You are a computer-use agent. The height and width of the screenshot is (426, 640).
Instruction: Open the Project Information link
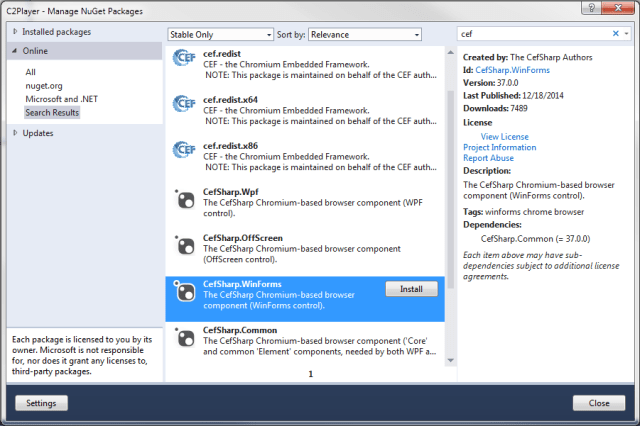click(501, 147)
